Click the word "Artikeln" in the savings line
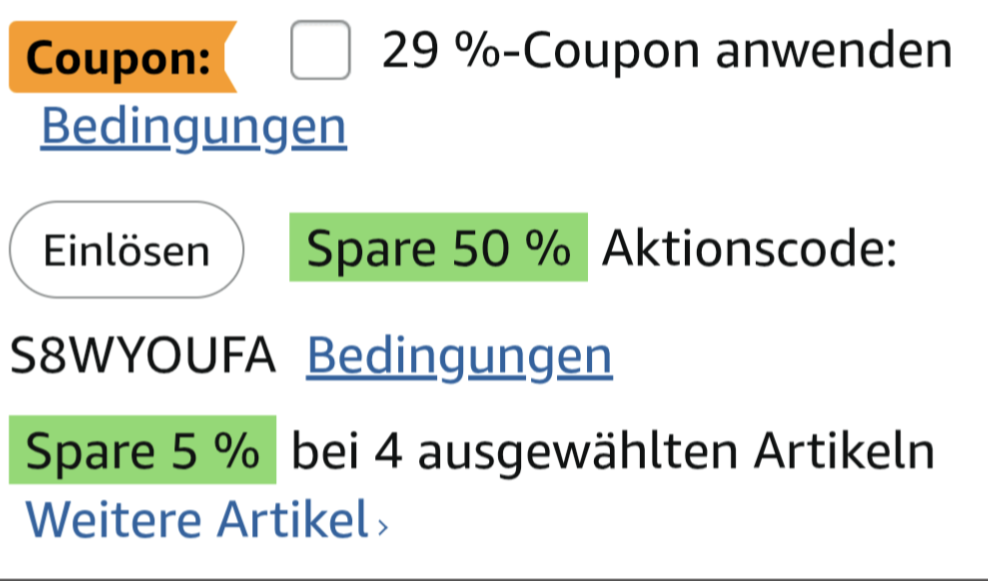This screenshot has width=988, height=581. pyautogui.click(x=845, y=451)
